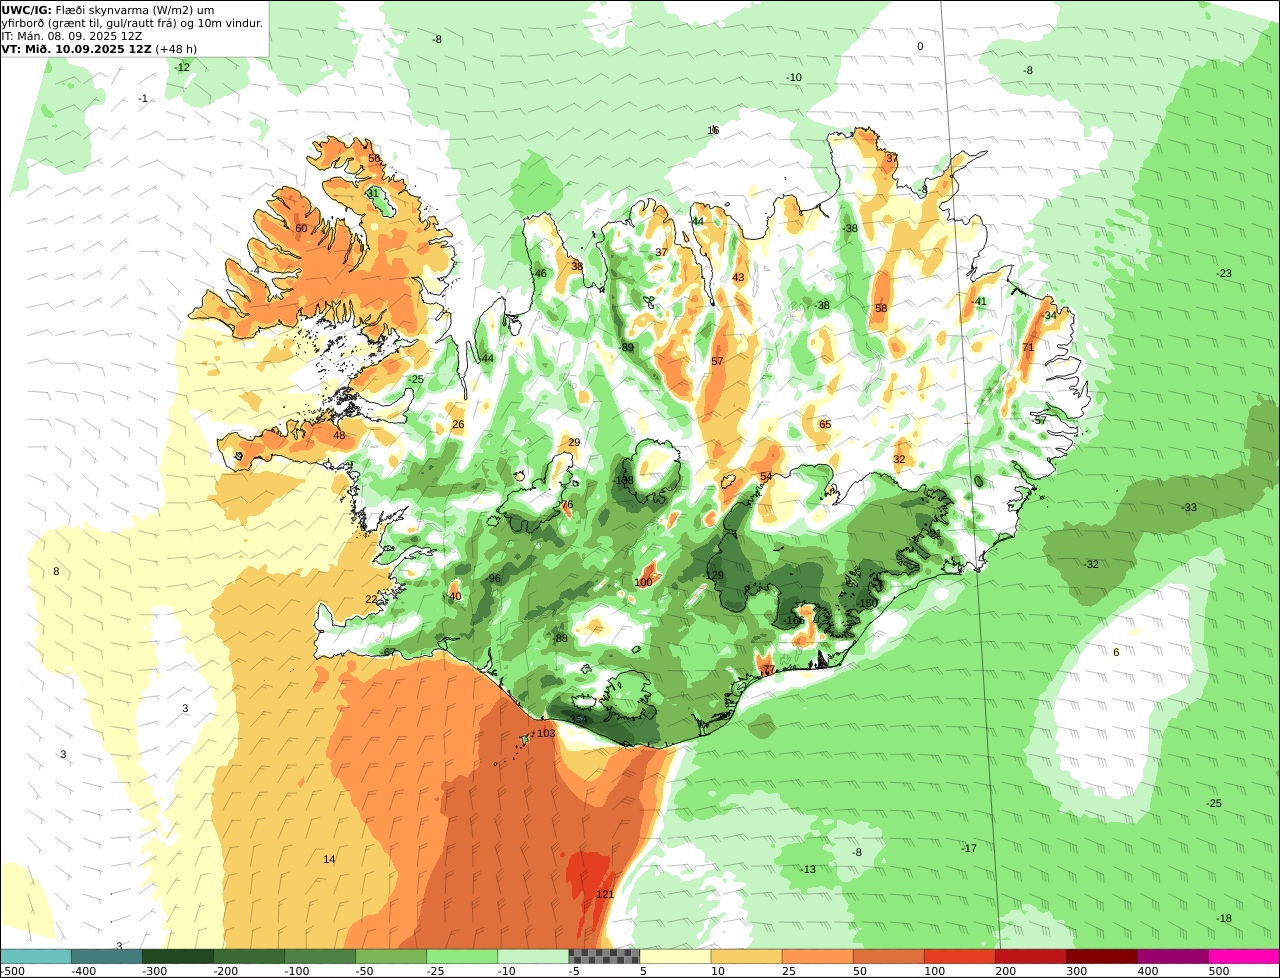Click the map value -17
This screenshot has height=978, width=1280.
pyautogui.click(x=969, y=848)
